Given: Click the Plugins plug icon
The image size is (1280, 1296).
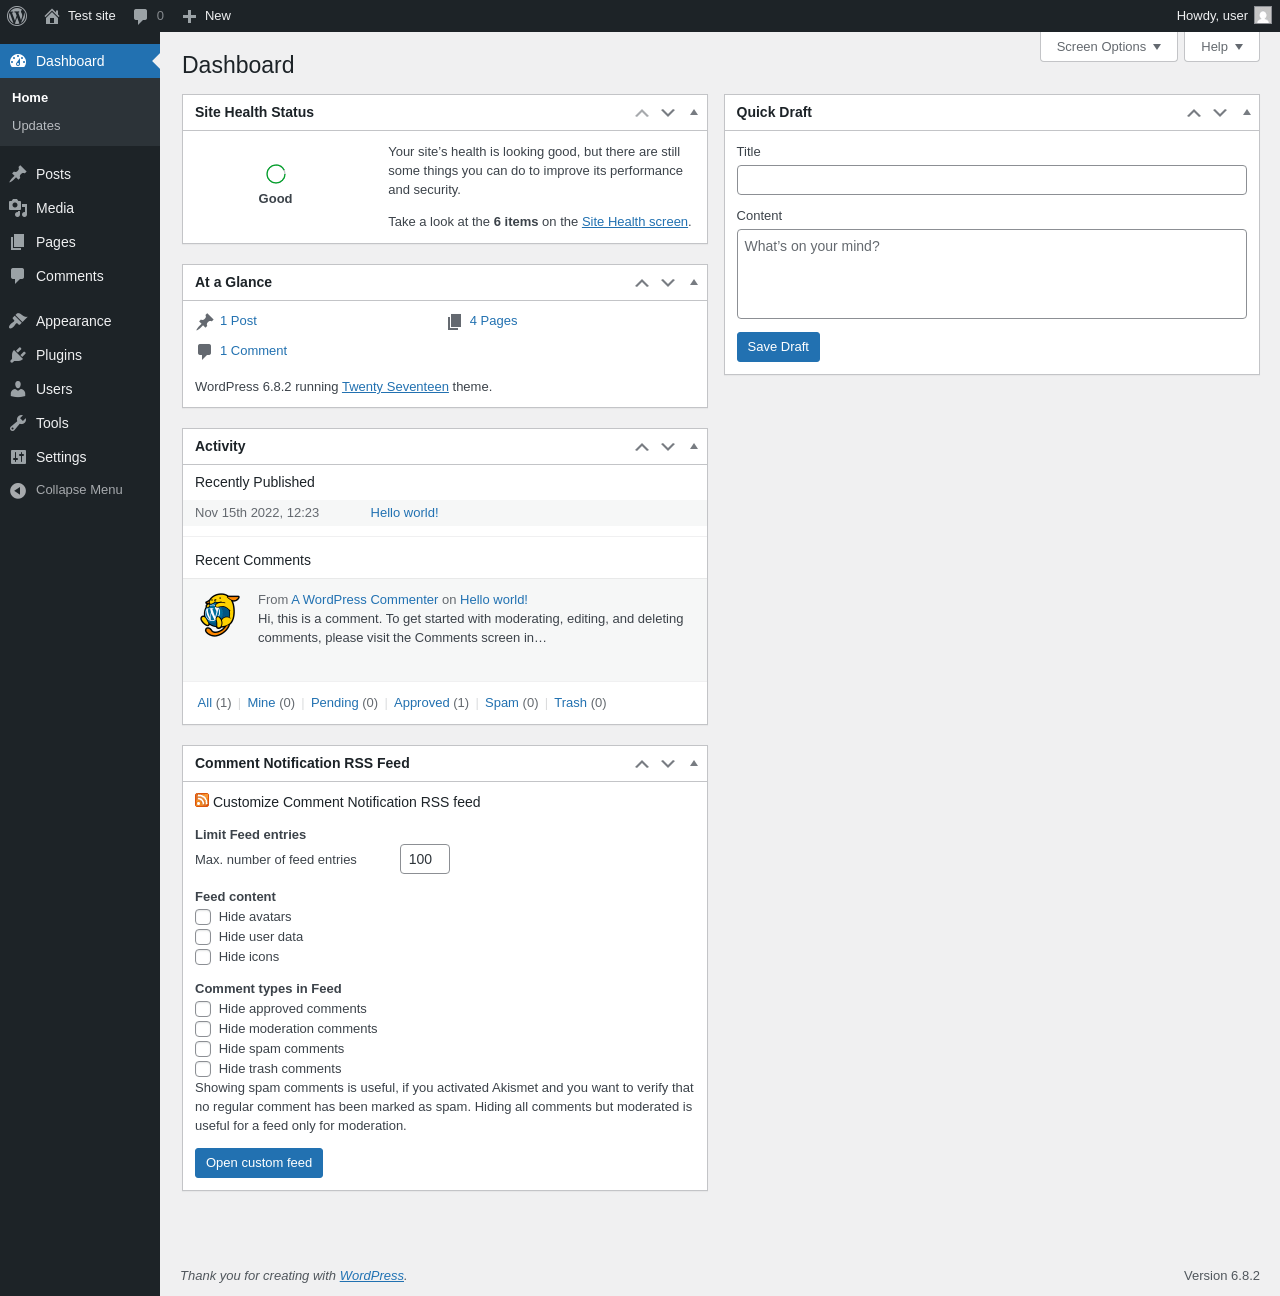Looking at the screenshot, I should click(18, 355).
